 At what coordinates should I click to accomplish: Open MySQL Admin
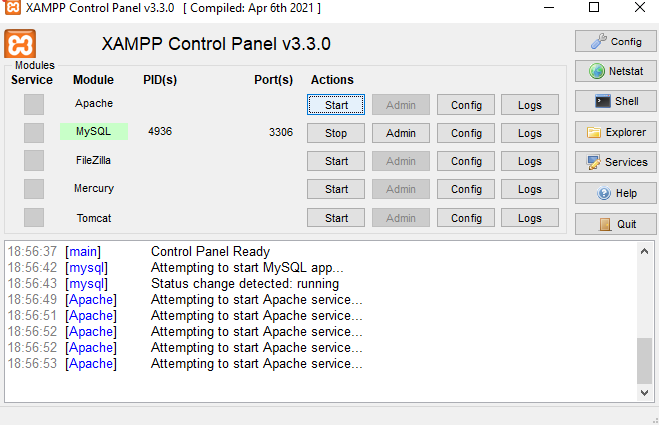click(x=401, y=133)
